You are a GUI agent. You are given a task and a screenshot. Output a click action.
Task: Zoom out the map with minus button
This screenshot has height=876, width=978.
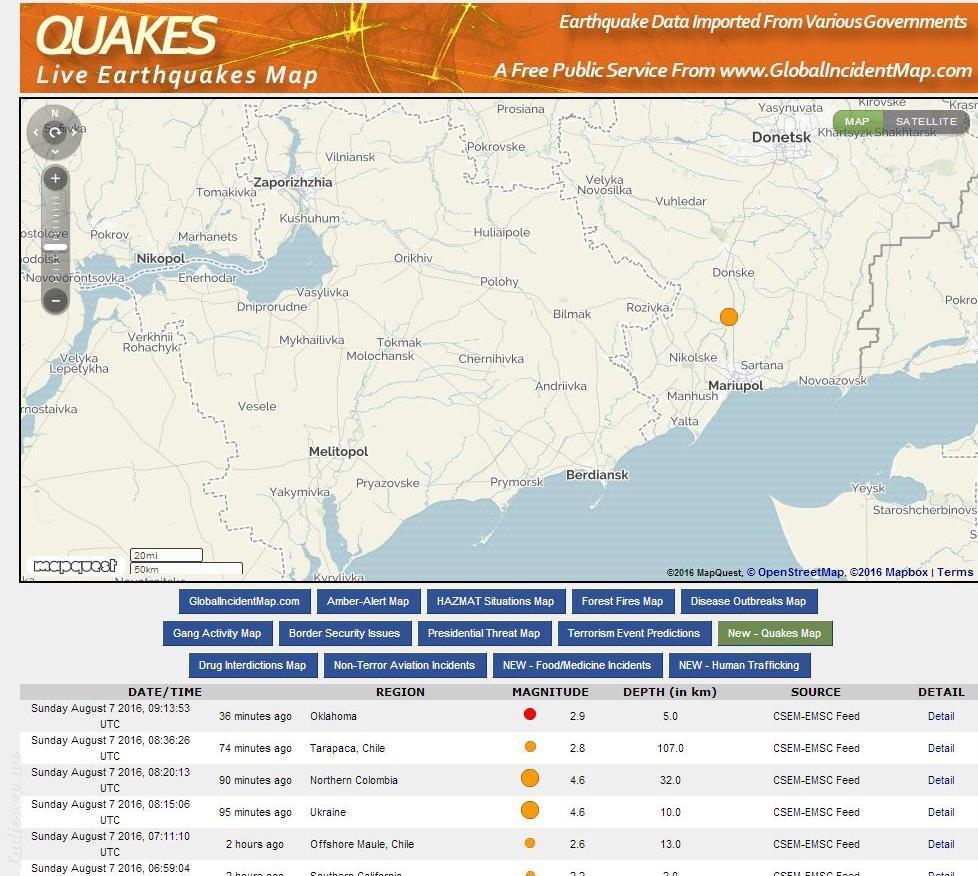pos(56,301)
